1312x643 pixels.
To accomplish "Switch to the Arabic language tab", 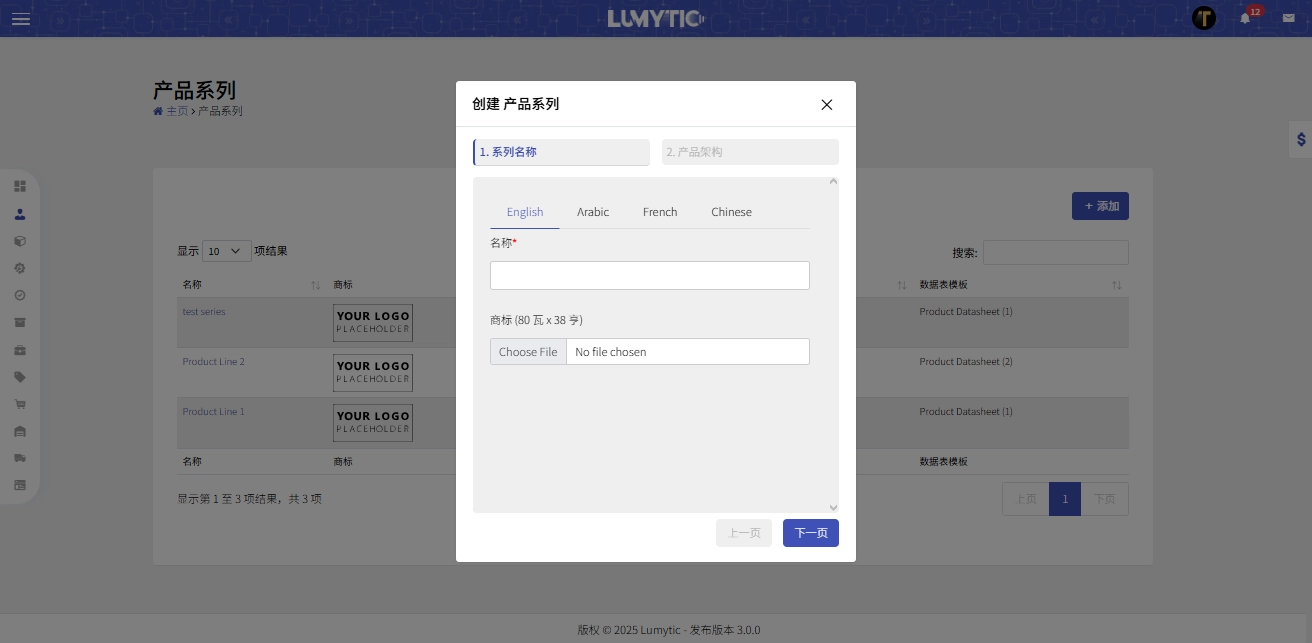I will click(x=593, y=212).
